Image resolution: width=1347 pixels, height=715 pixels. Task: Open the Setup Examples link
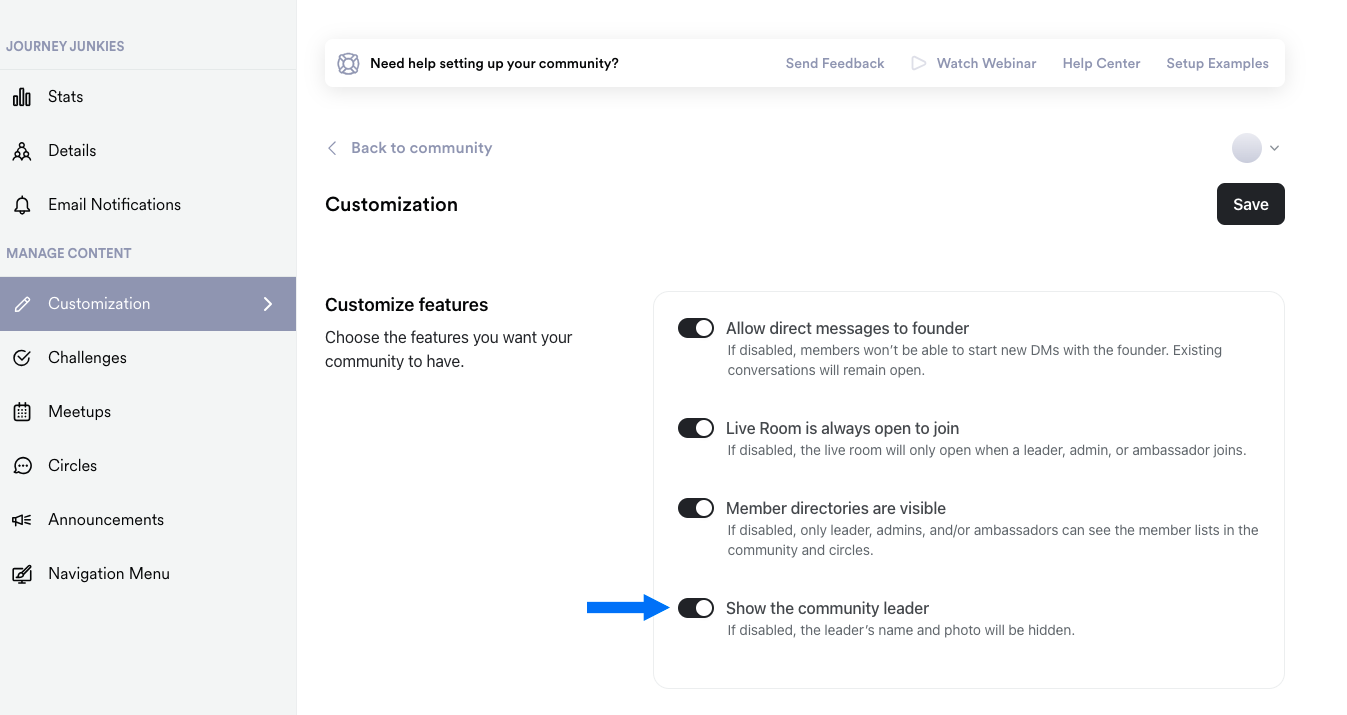click(1217, 63)
